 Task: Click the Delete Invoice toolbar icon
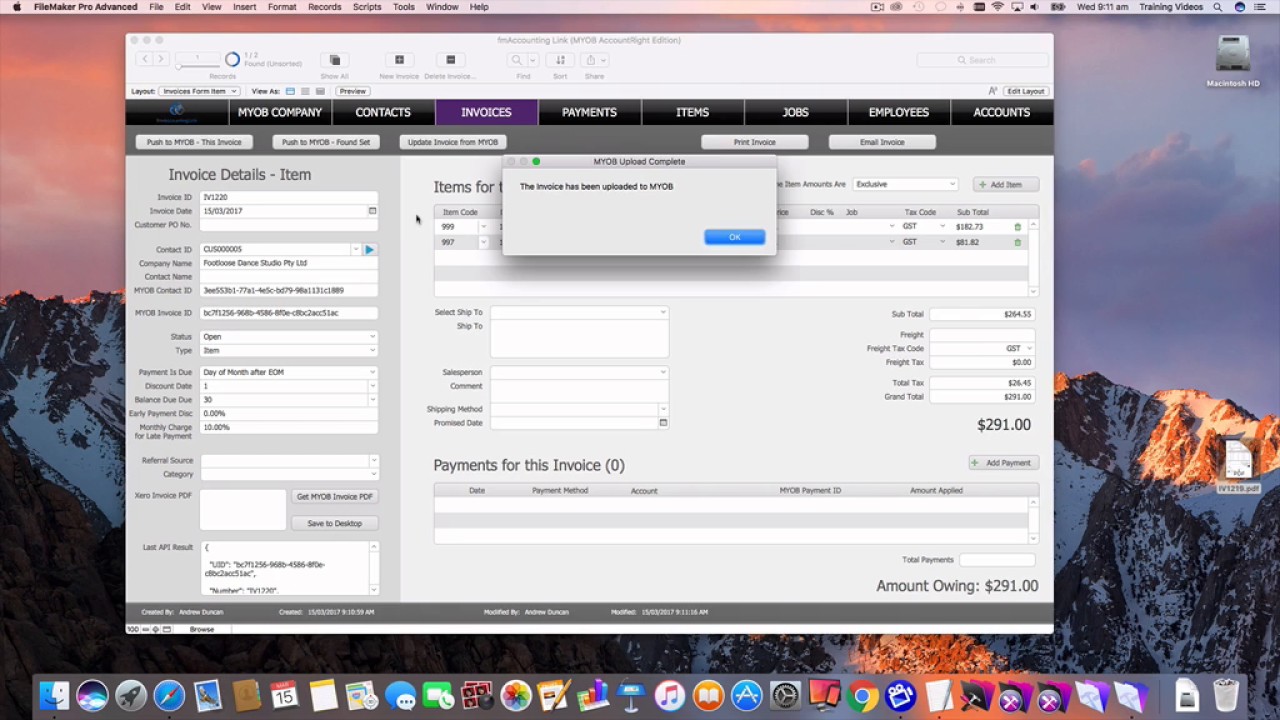click(x=450, y=60)
